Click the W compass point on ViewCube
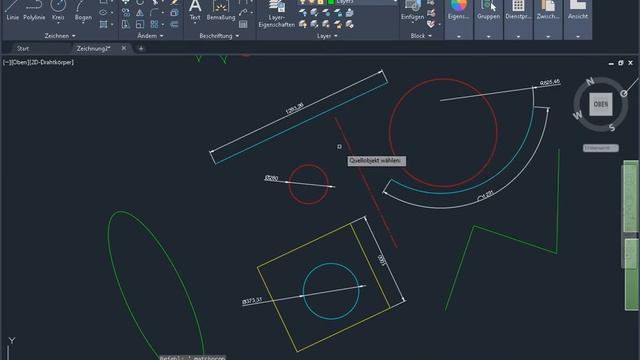This screenshot has width=640, height=360. coord(577,116)
